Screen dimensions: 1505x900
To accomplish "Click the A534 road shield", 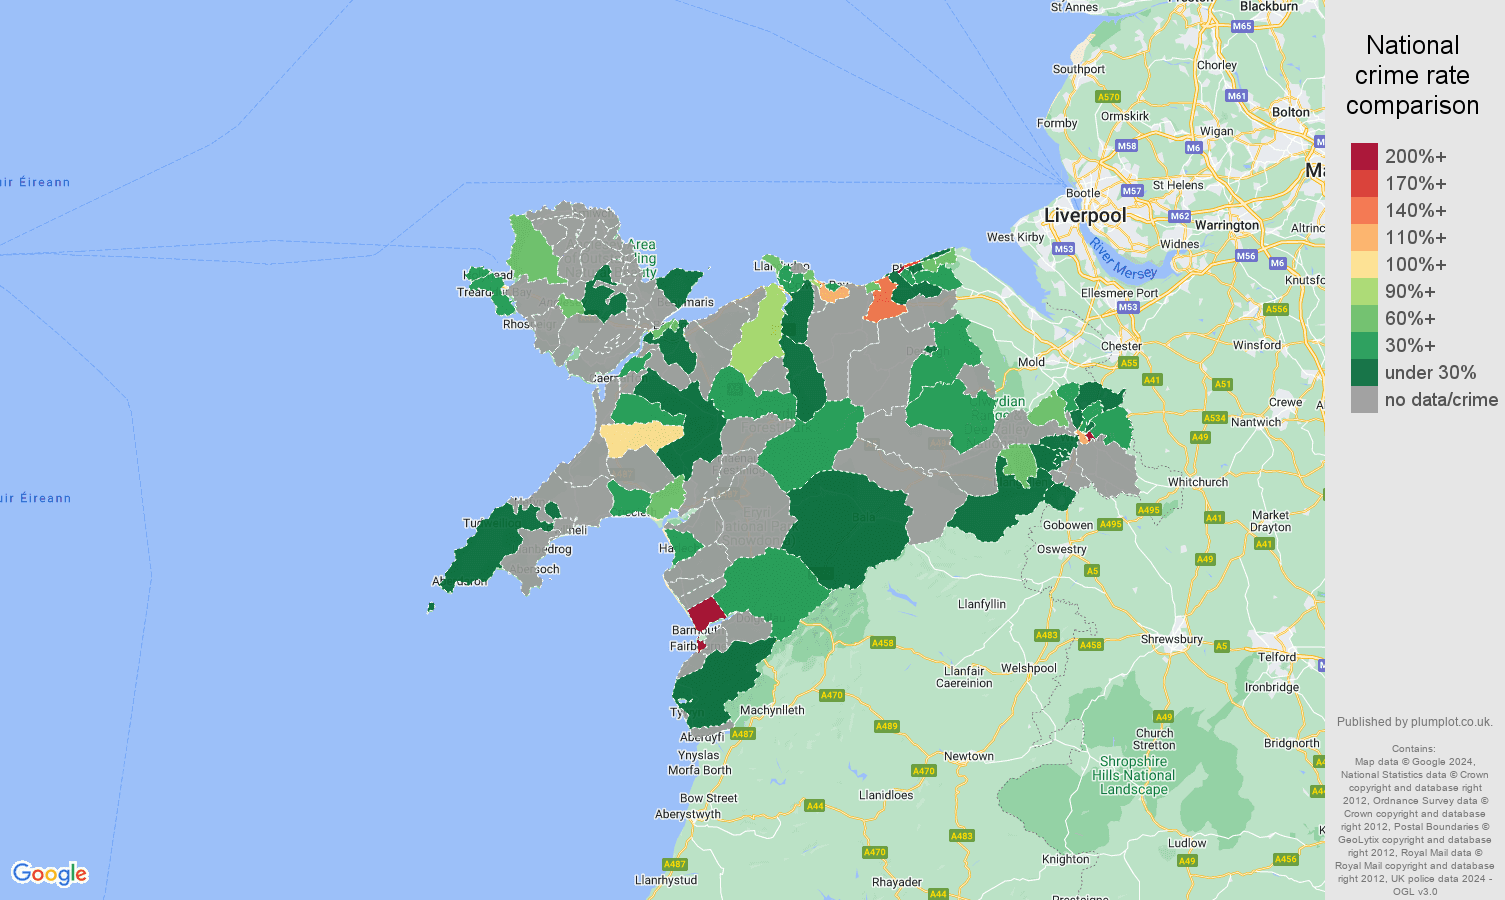I will tap(1215, 418).
